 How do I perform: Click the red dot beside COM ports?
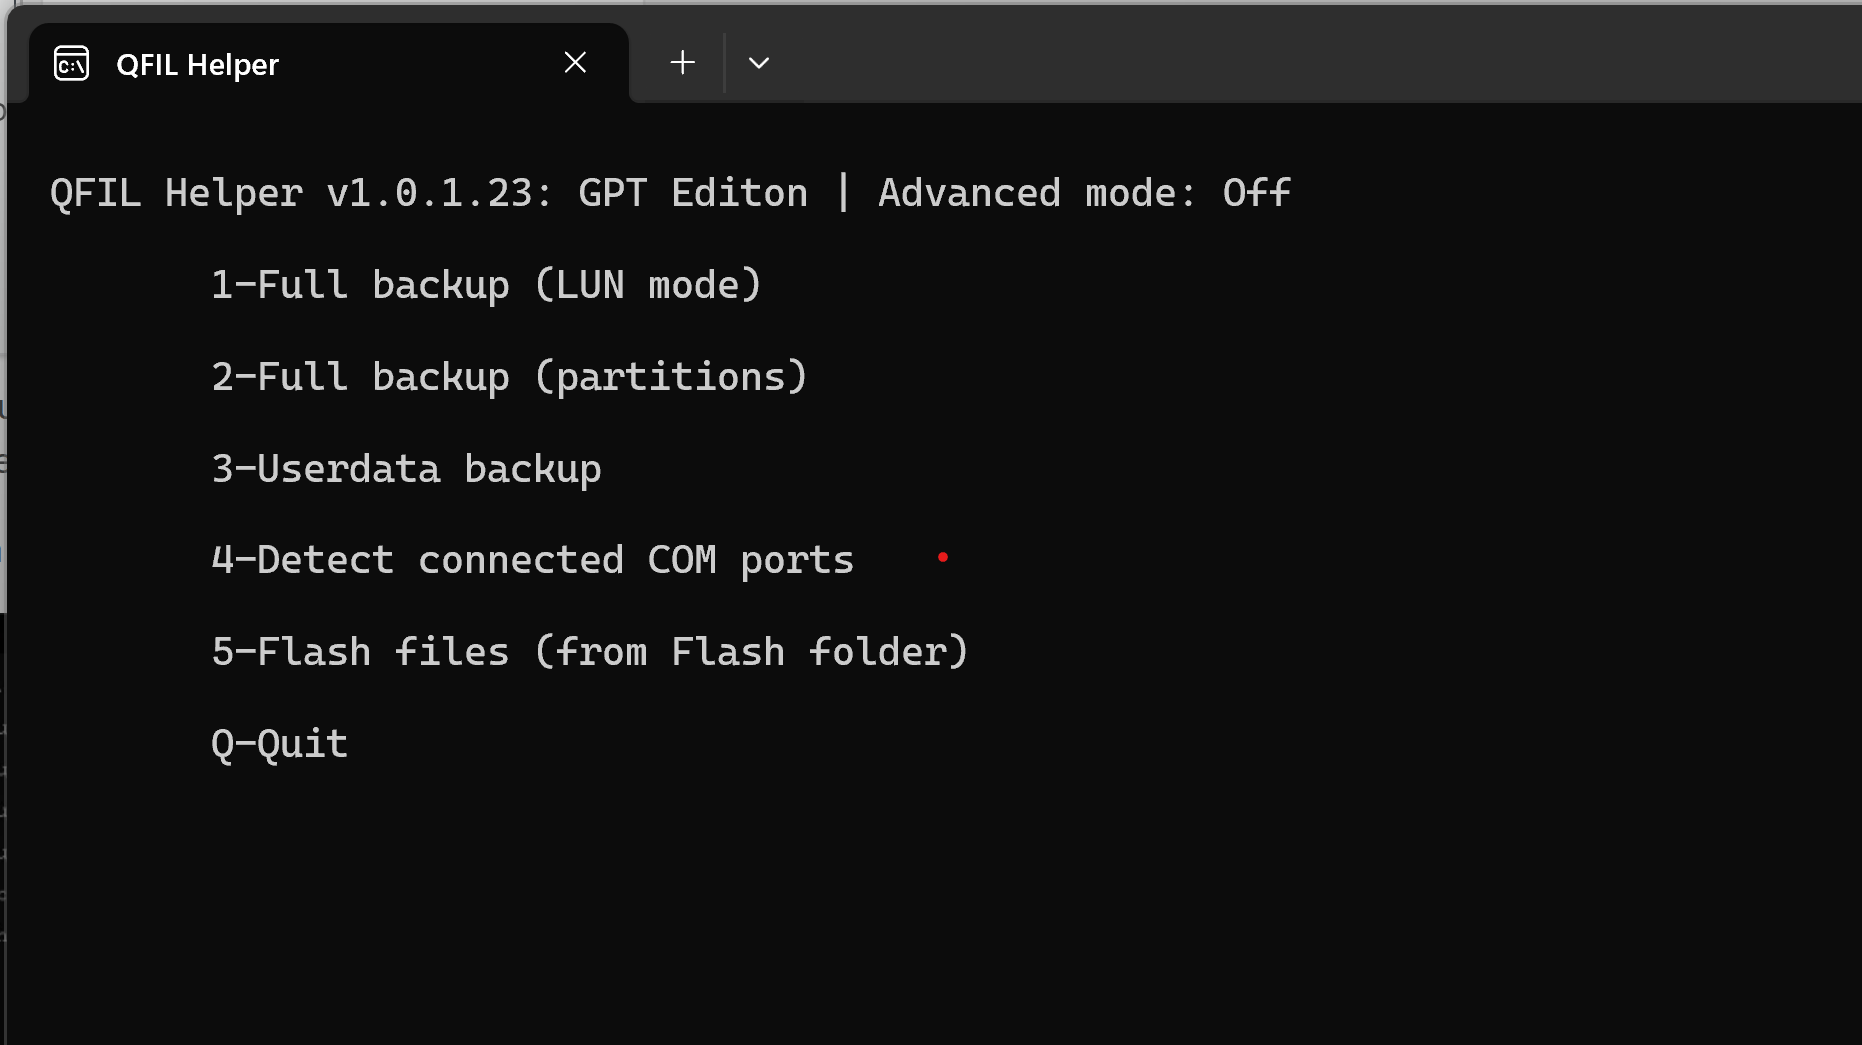pyautogui.click(x=942, y=558)
